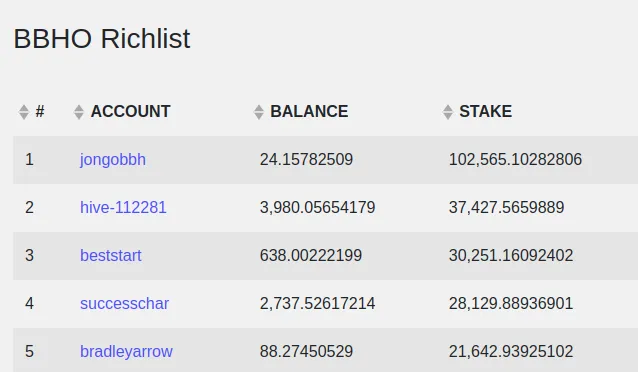
Task: Open successchar account link
Action: point(125,304)
